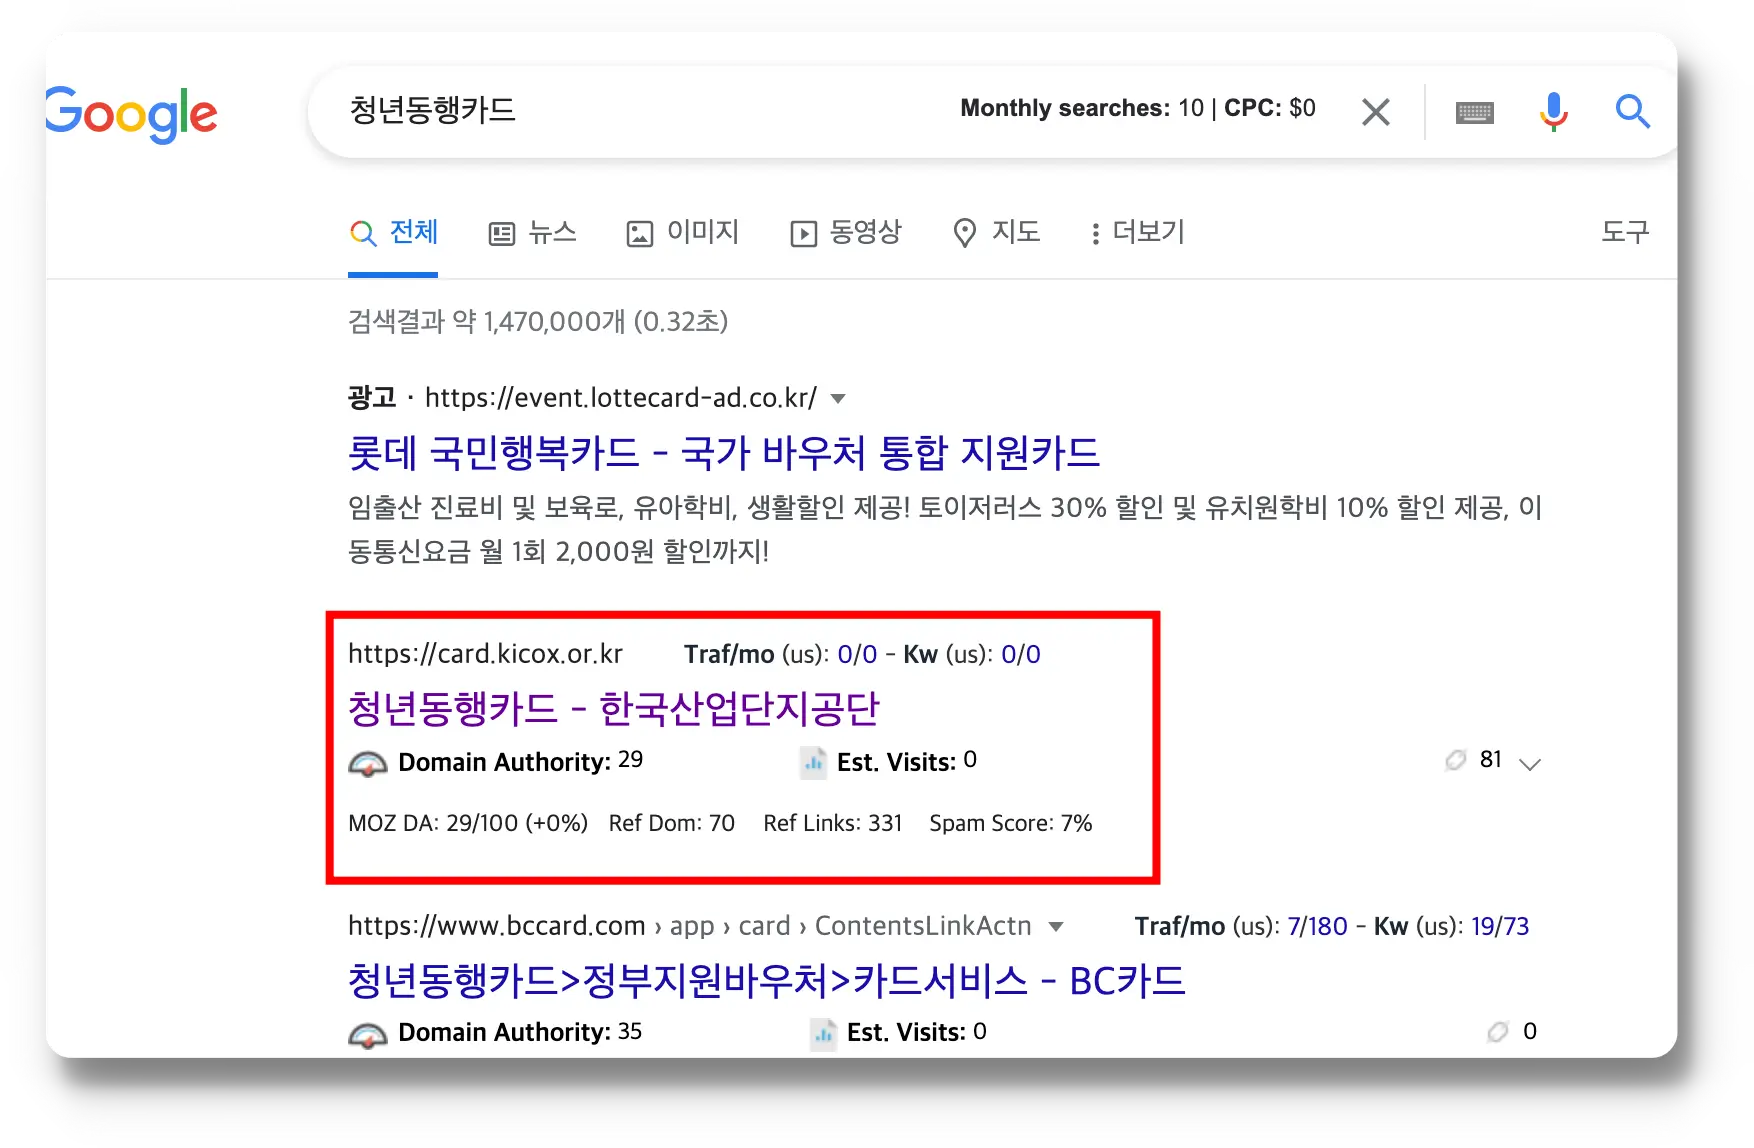Image resolution: width=1754 pixels, height=1148 pixels.
Task: Click the Est. Visits chart icon for bccard
Action: (x=823, y=1033)
